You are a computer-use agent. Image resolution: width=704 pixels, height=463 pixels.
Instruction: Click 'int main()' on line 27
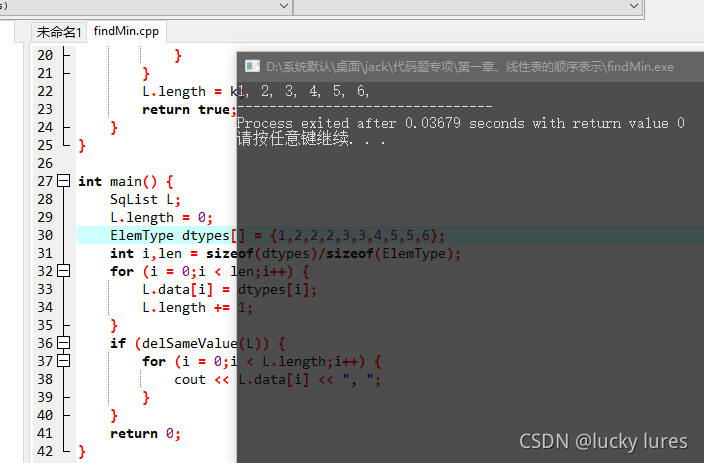118,181
